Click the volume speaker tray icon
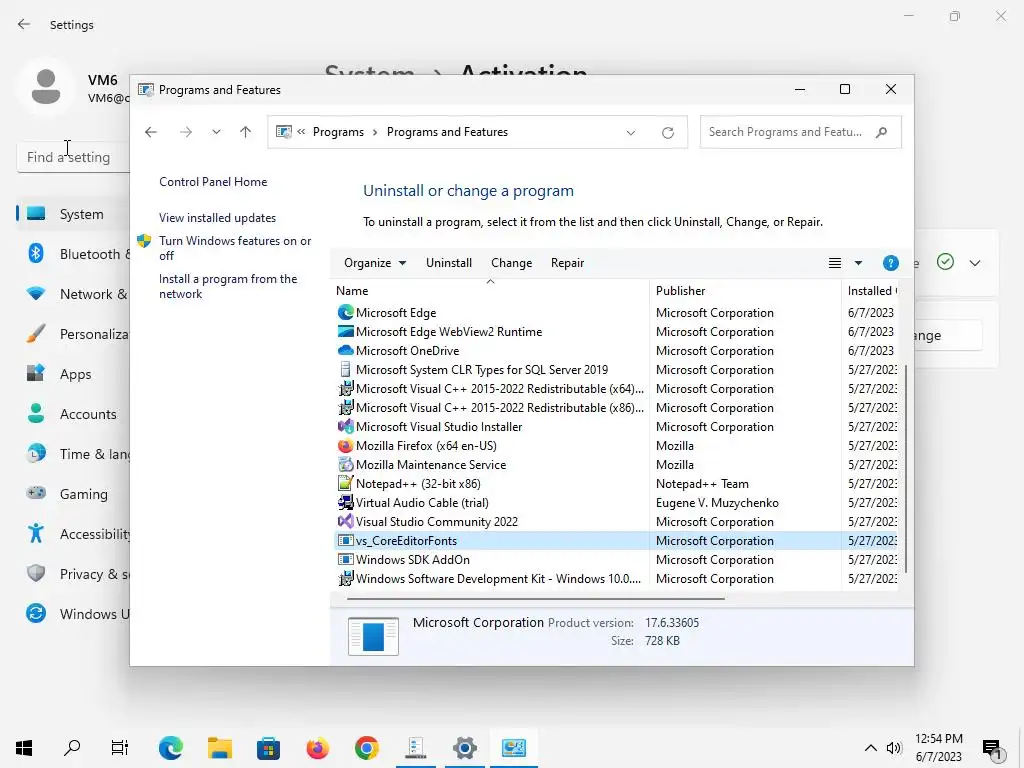 pos(894,748)
